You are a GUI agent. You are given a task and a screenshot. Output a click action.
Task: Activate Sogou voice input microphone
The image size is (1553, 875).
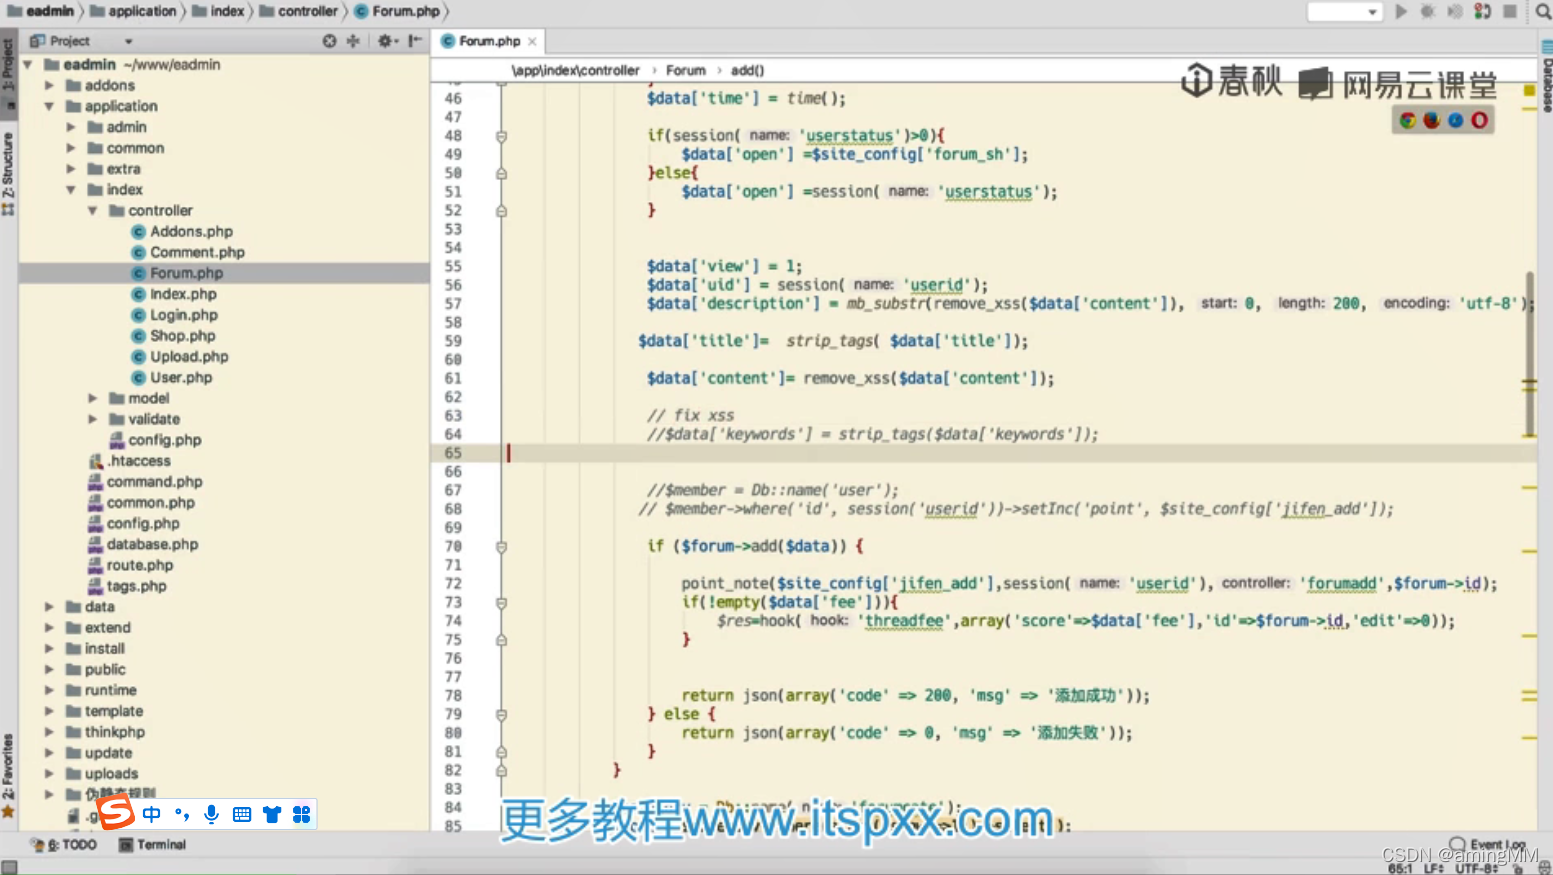211,815
